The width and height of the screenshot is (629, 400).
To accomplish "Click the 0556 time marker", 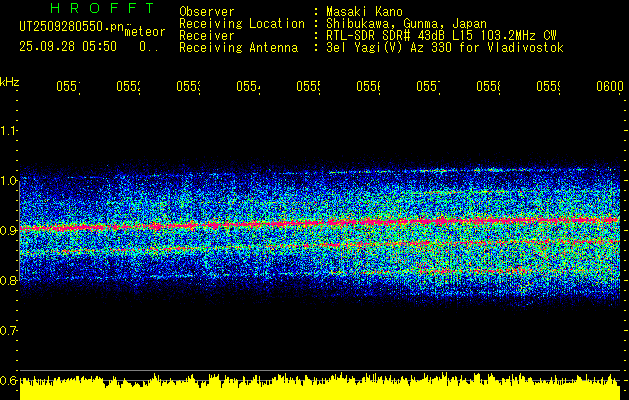I will pos(369,86).
